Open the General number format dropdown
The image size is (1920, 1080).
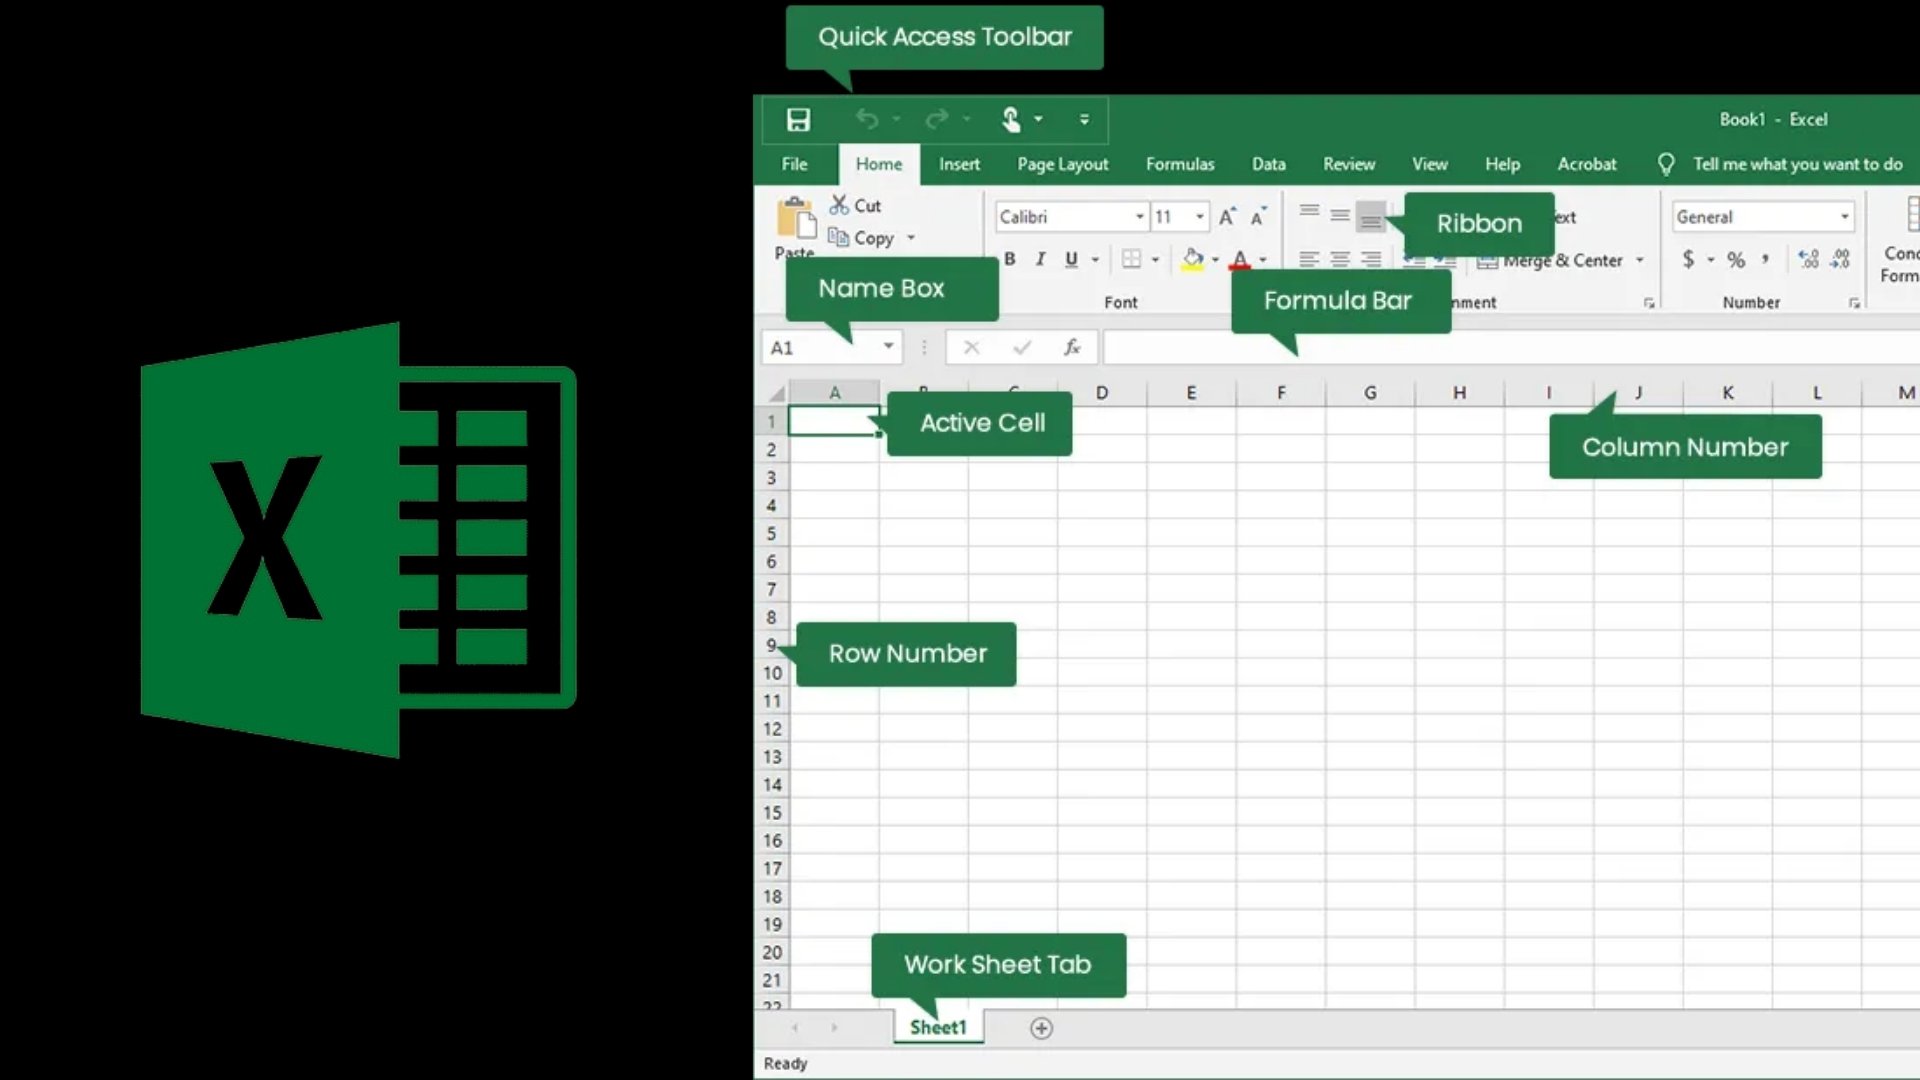coord(1844,217)
